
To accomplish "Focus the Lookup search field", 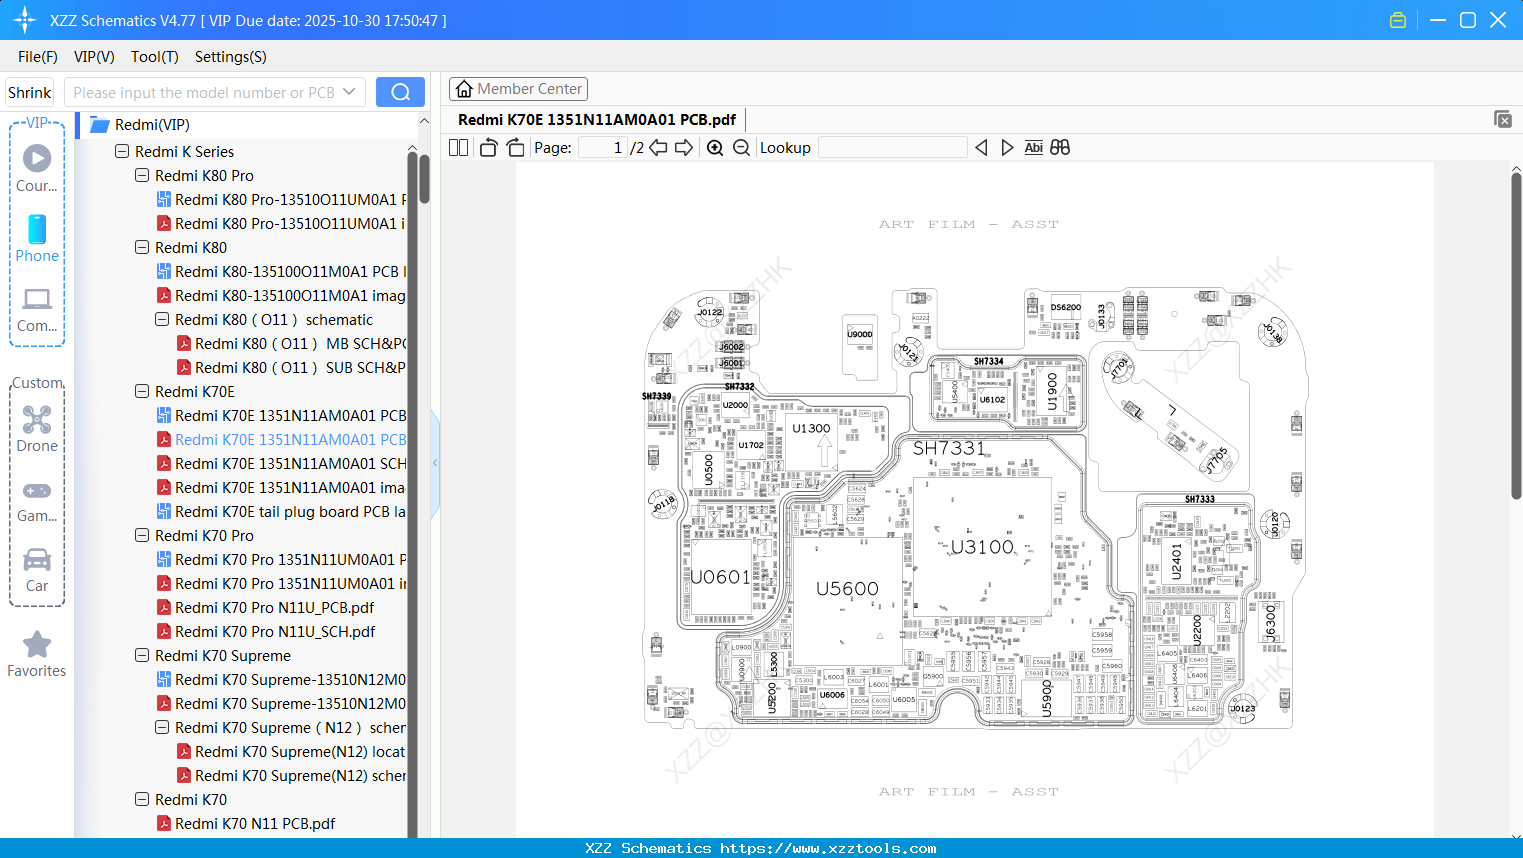I will pos(892,147).
